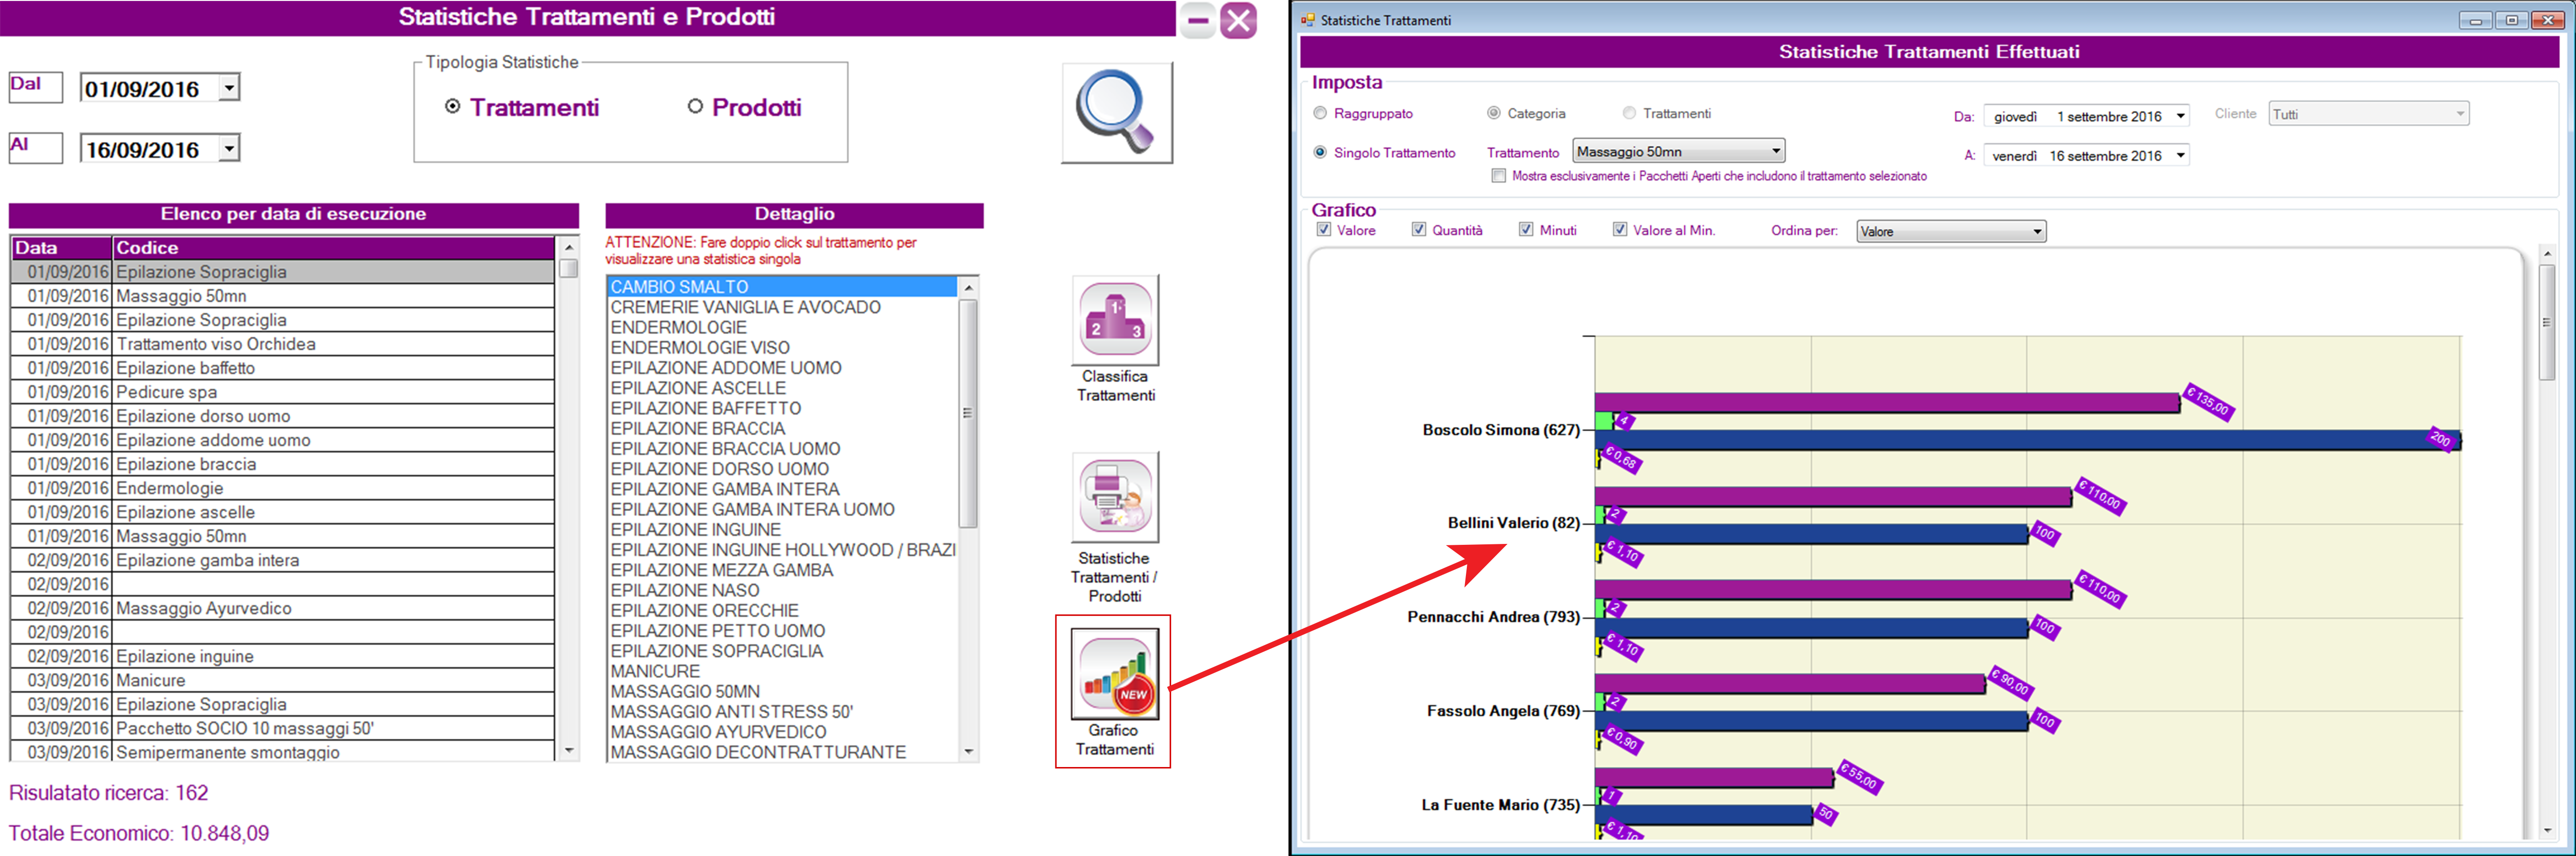Select the Trattamento viso Orchidea row

pyautogui.click(x=282, y=344)
